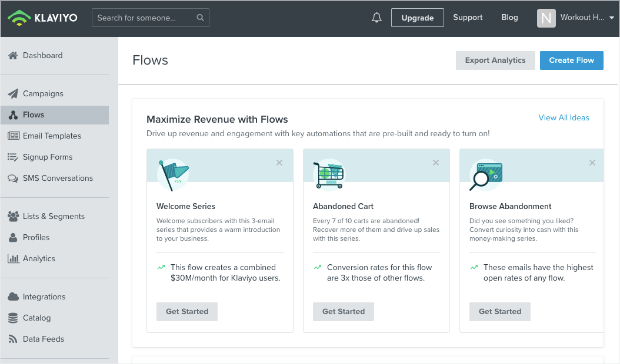Click the Abandoned Cart shopping cart illustration
Screen dimensions: 620x364
pos(329,175)
